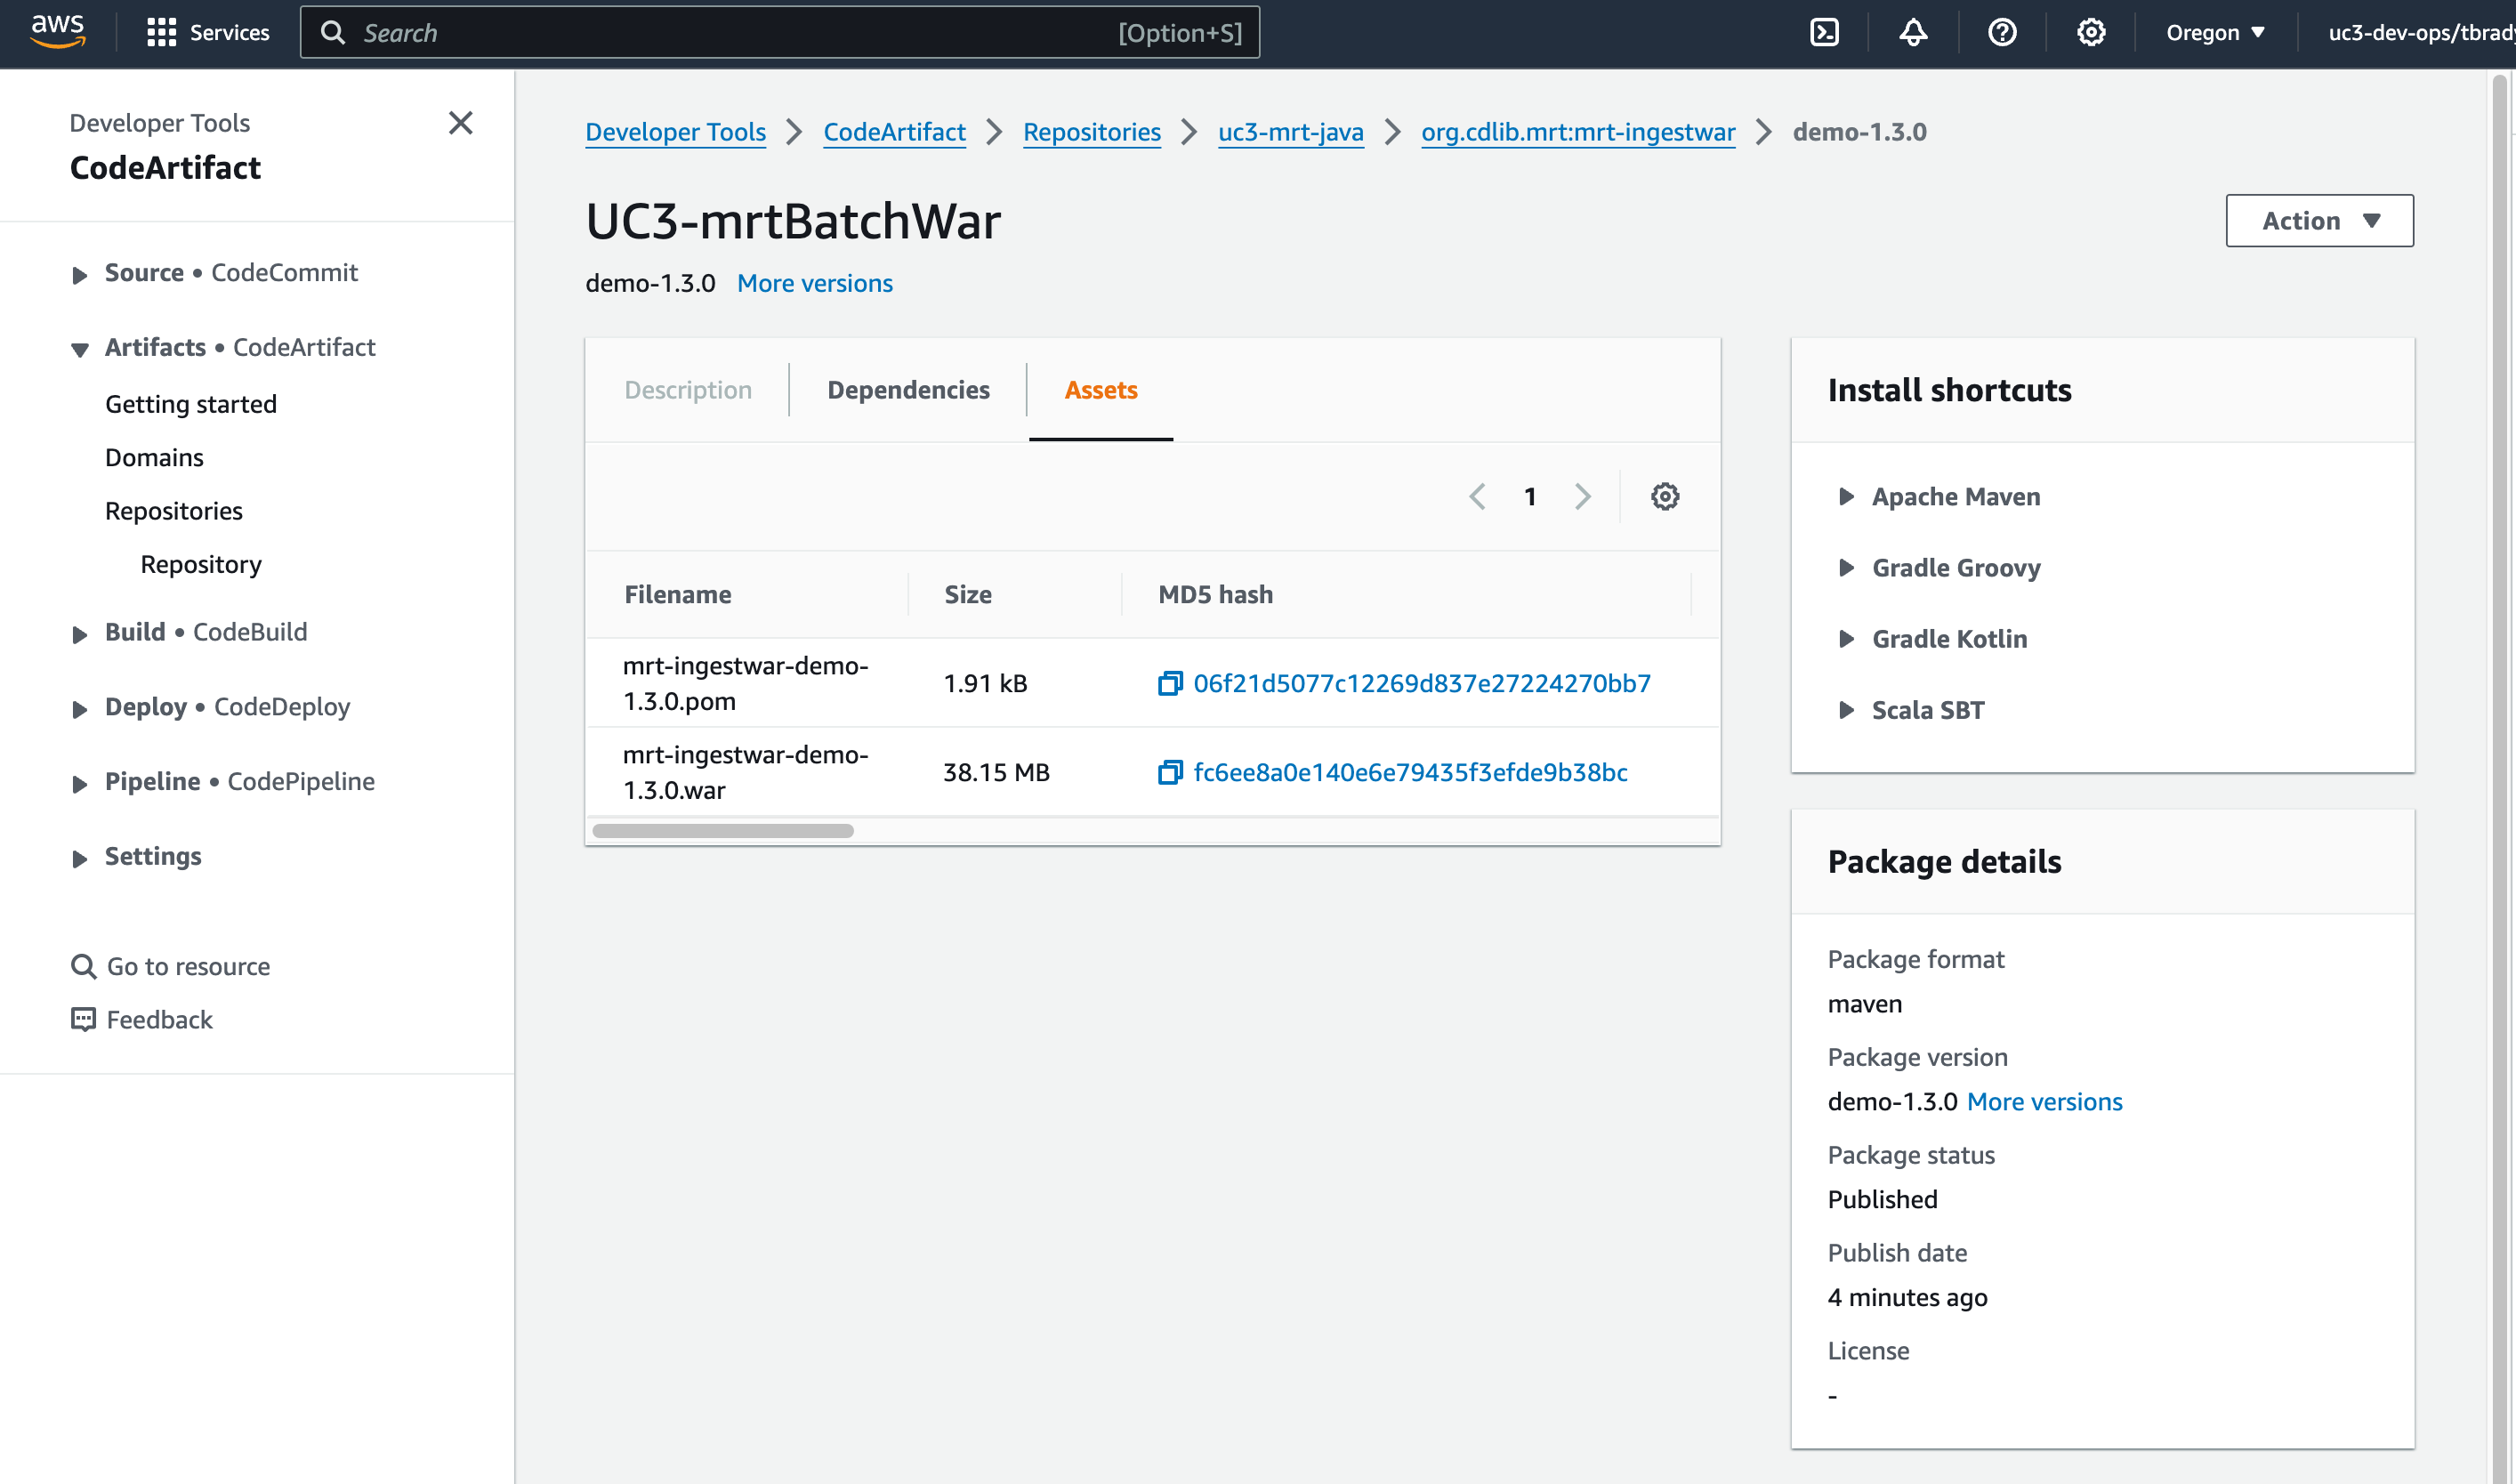Select page 1 of assets
2516x1484 pixels.
tap(1529, 496)
